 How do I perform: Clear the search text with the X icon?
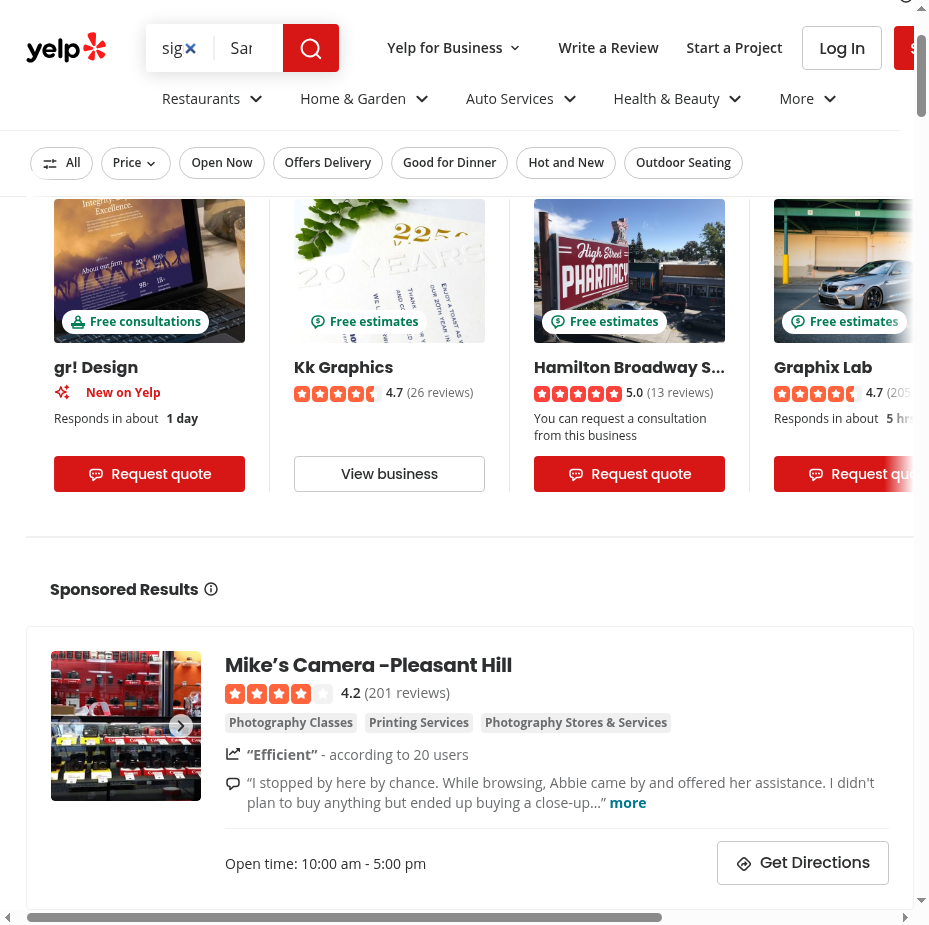pyautogui.click(x=191, y=49)
